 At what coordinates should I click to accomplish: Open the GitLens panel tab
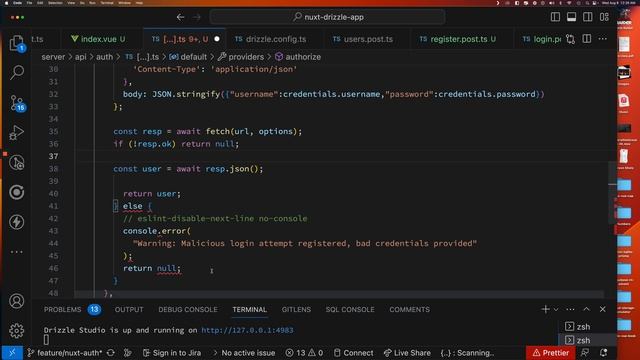pos(296,309)
